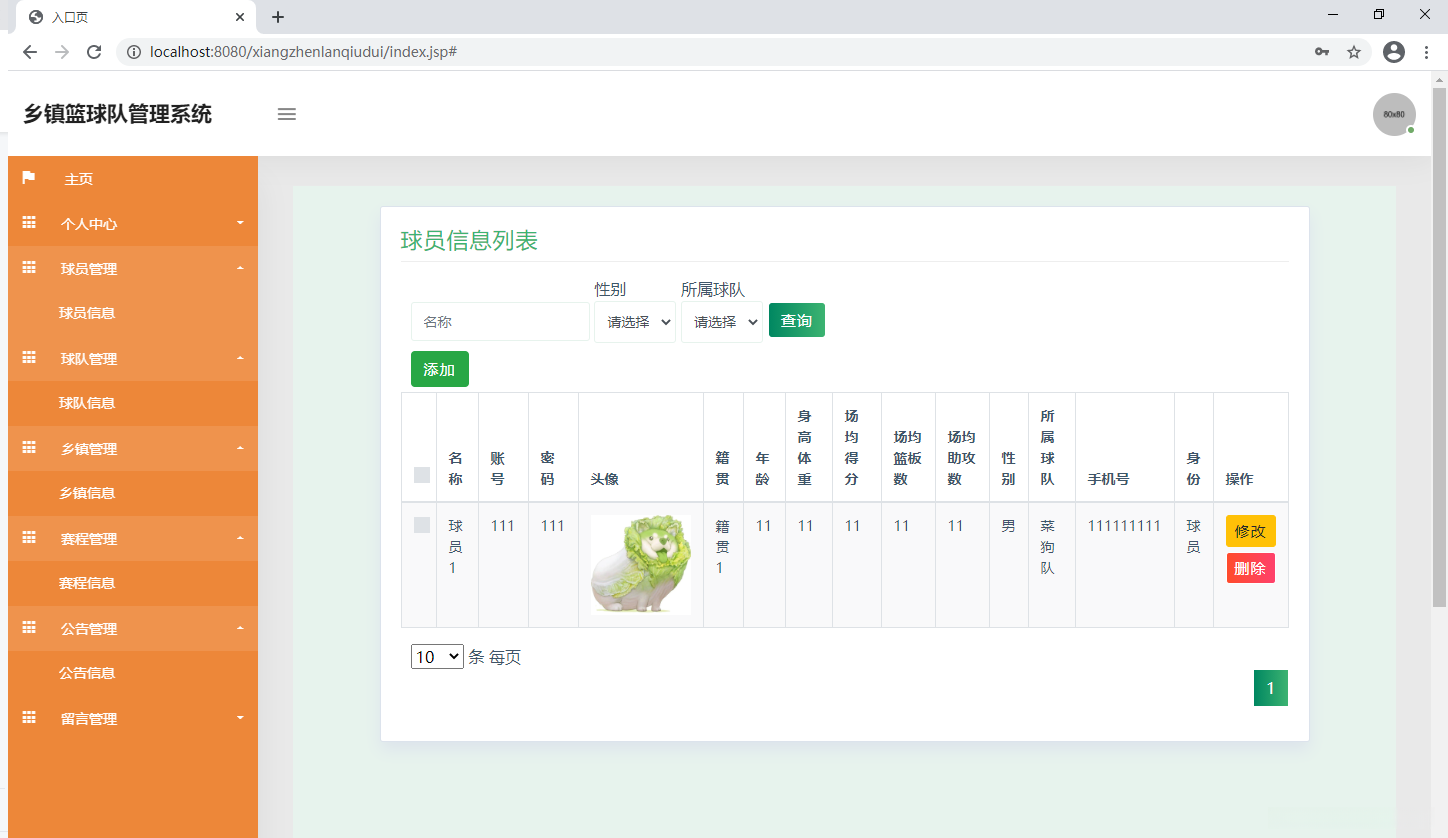The height and width of the screenshot is (838, 1448).
Task: Toggle the bookmark star in the address bar
Action: click(x=1354, y=51)
